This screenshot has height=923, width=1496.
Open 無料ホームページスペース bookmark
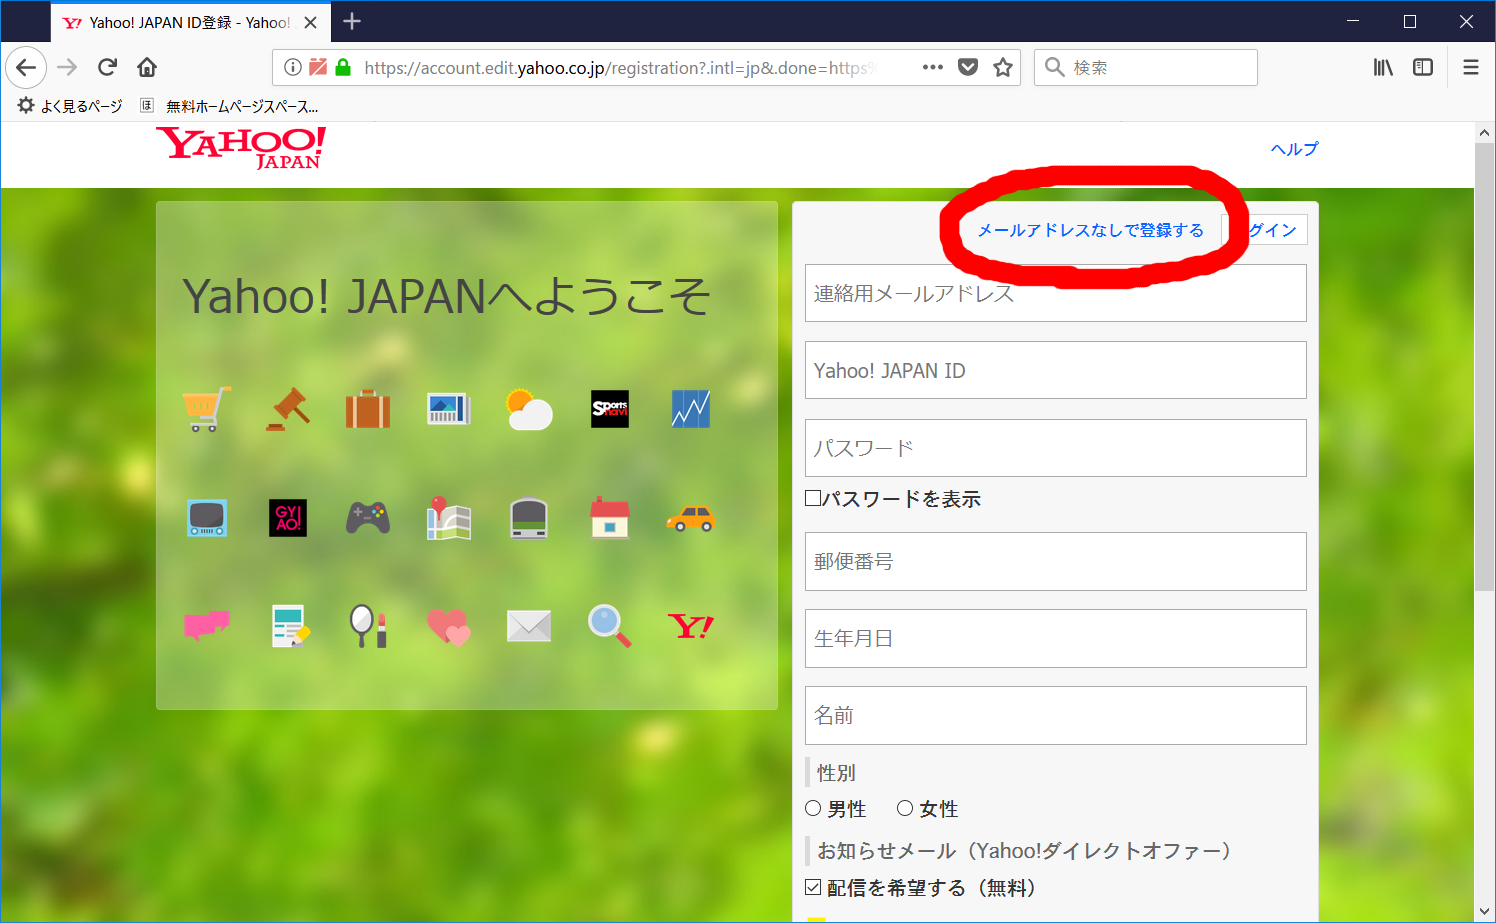pos(230,106)
